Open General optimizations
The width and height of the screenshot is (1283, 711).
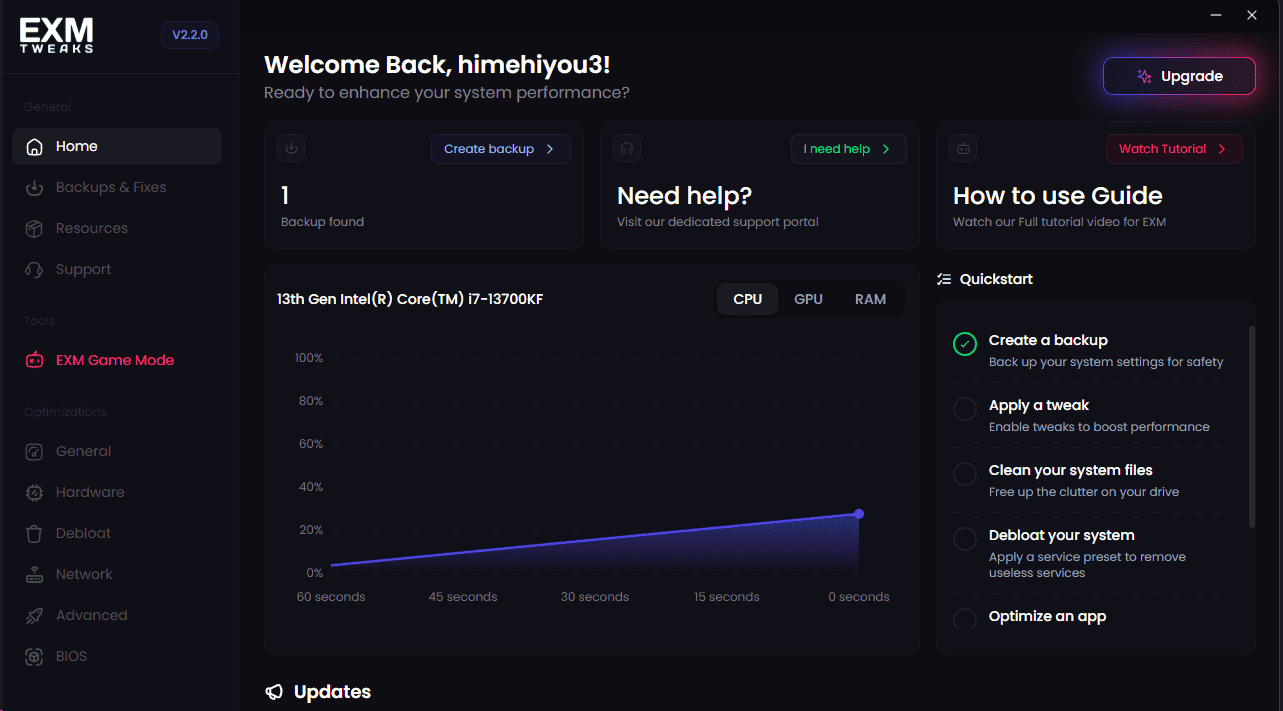click(117, 451)
